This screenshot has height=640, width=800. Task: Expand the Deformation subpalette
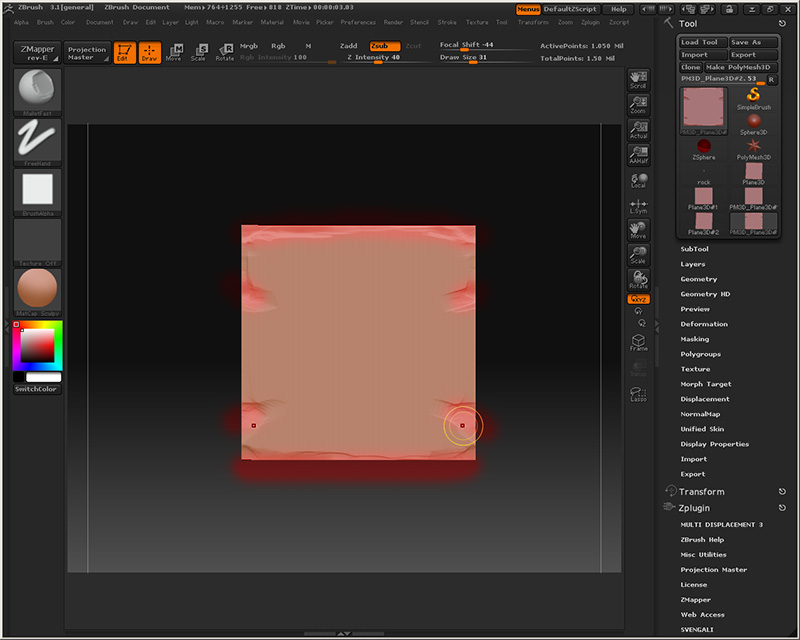704,324
